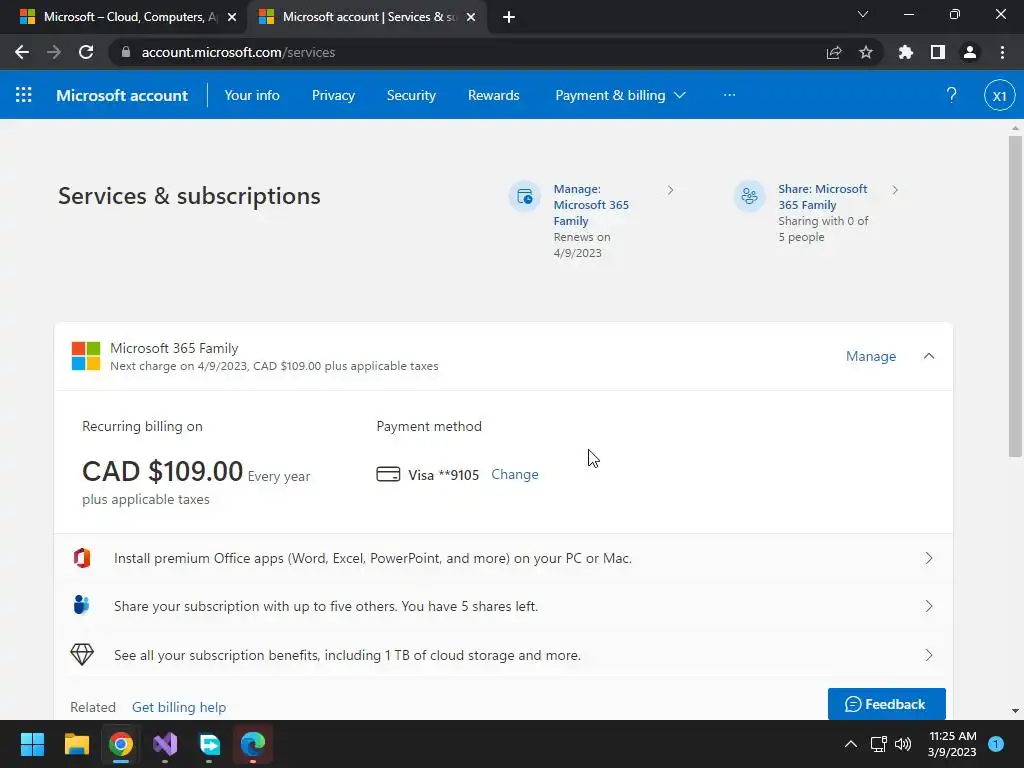Image resolution: width=1024 pixels, height=768 pixels.
Task: Click the Services & subscriptions heading
Action: pos(189,196)
